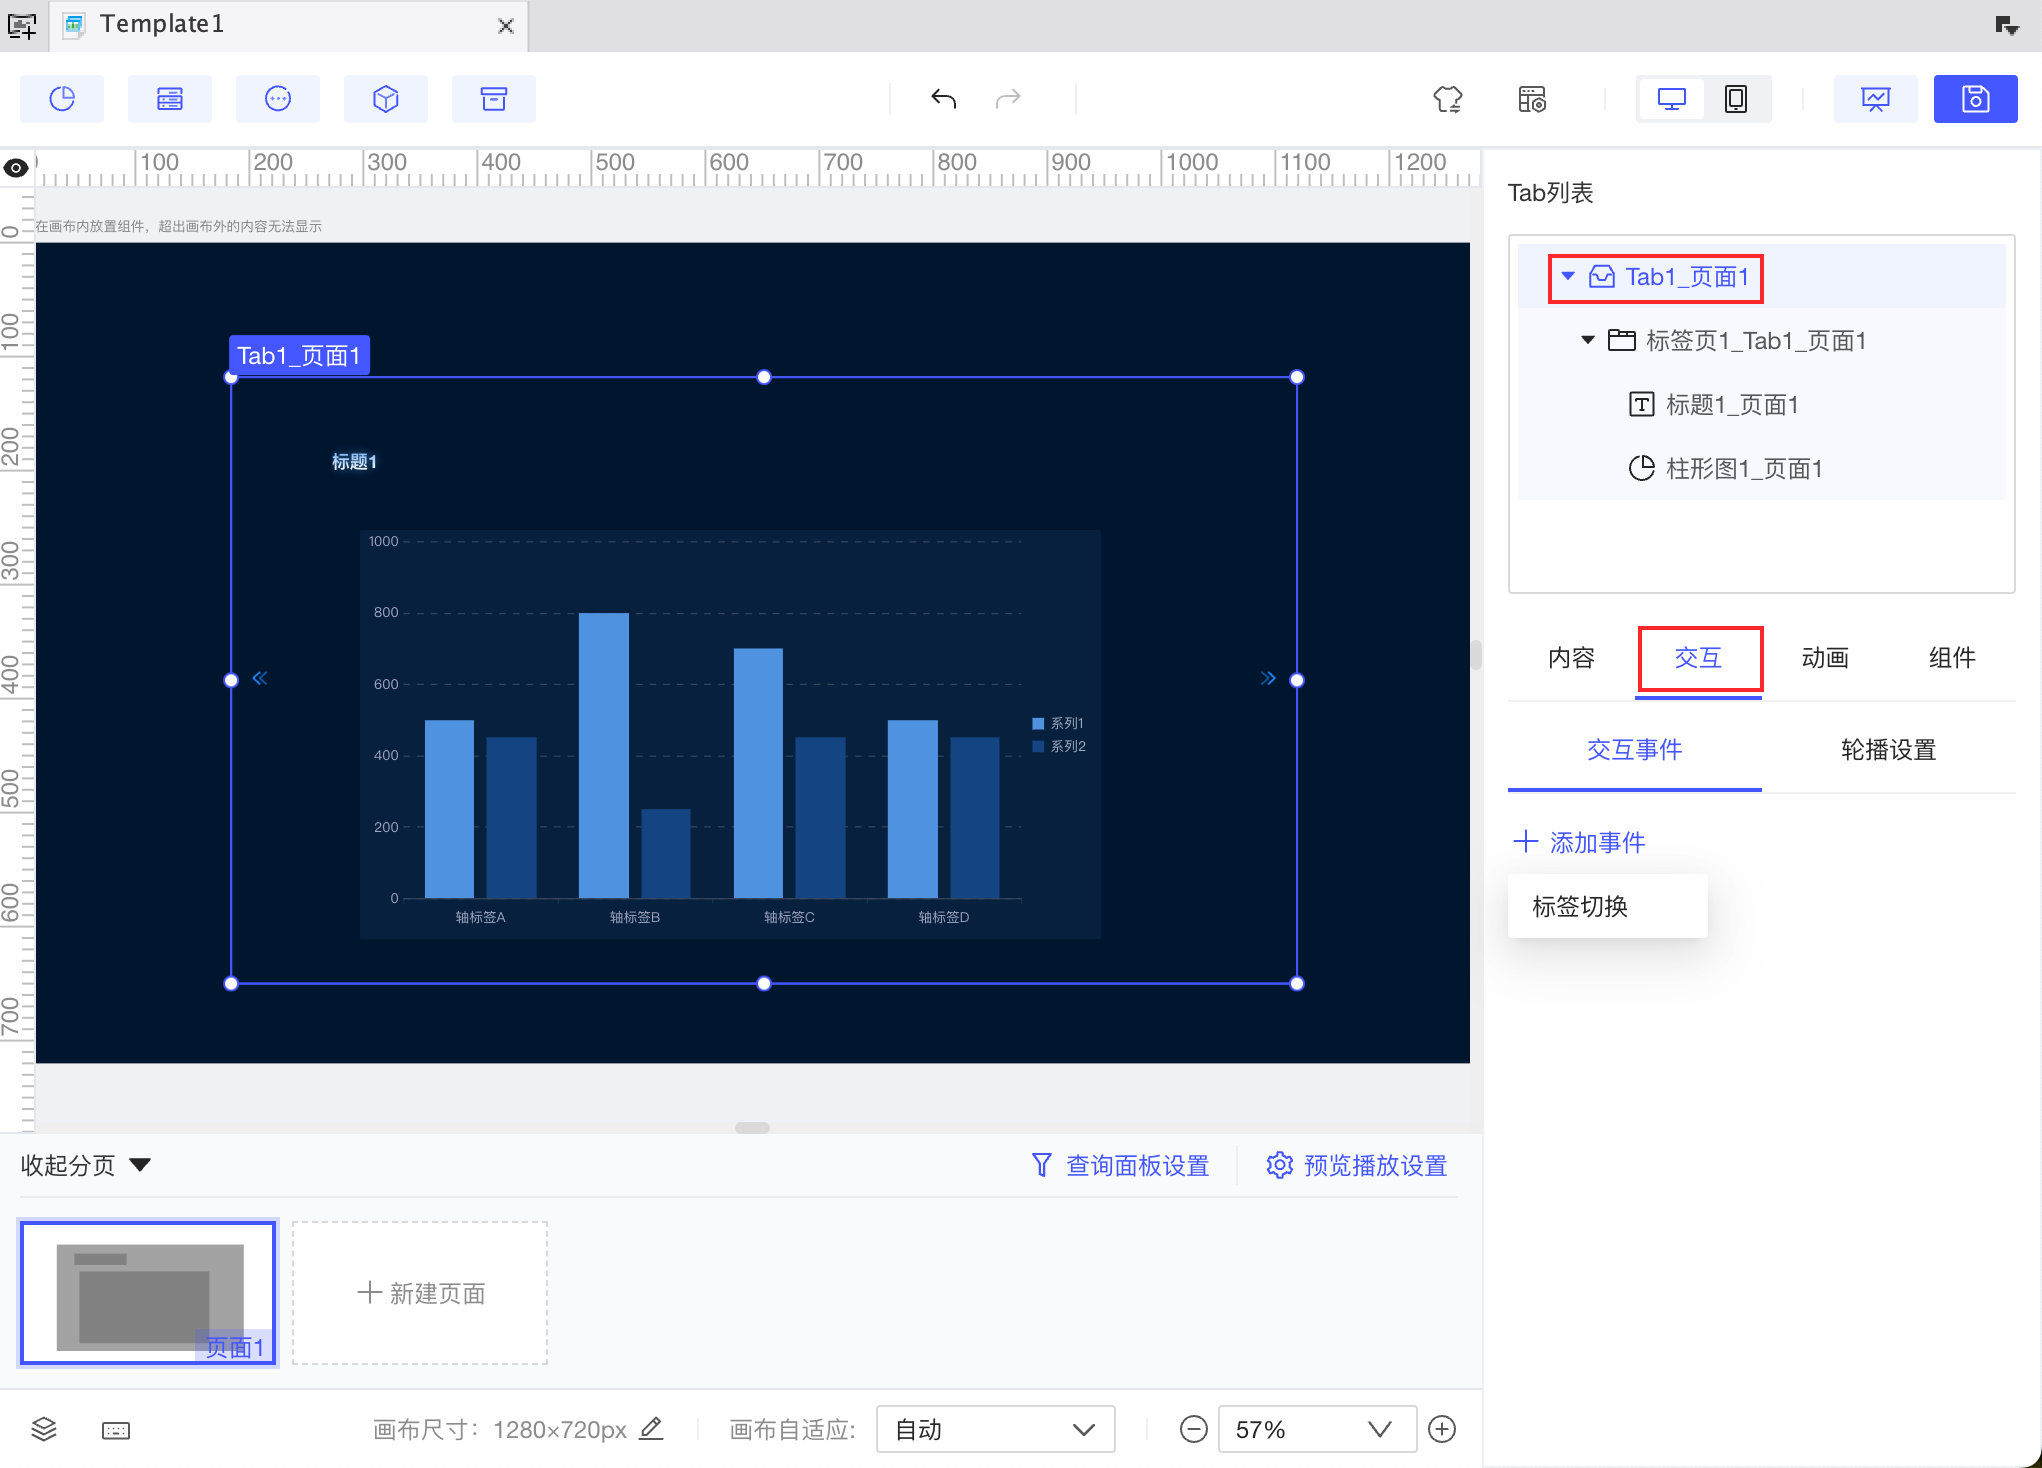Click the theme shirt icon
2042x1468 pixels.
coord(1447,99)
